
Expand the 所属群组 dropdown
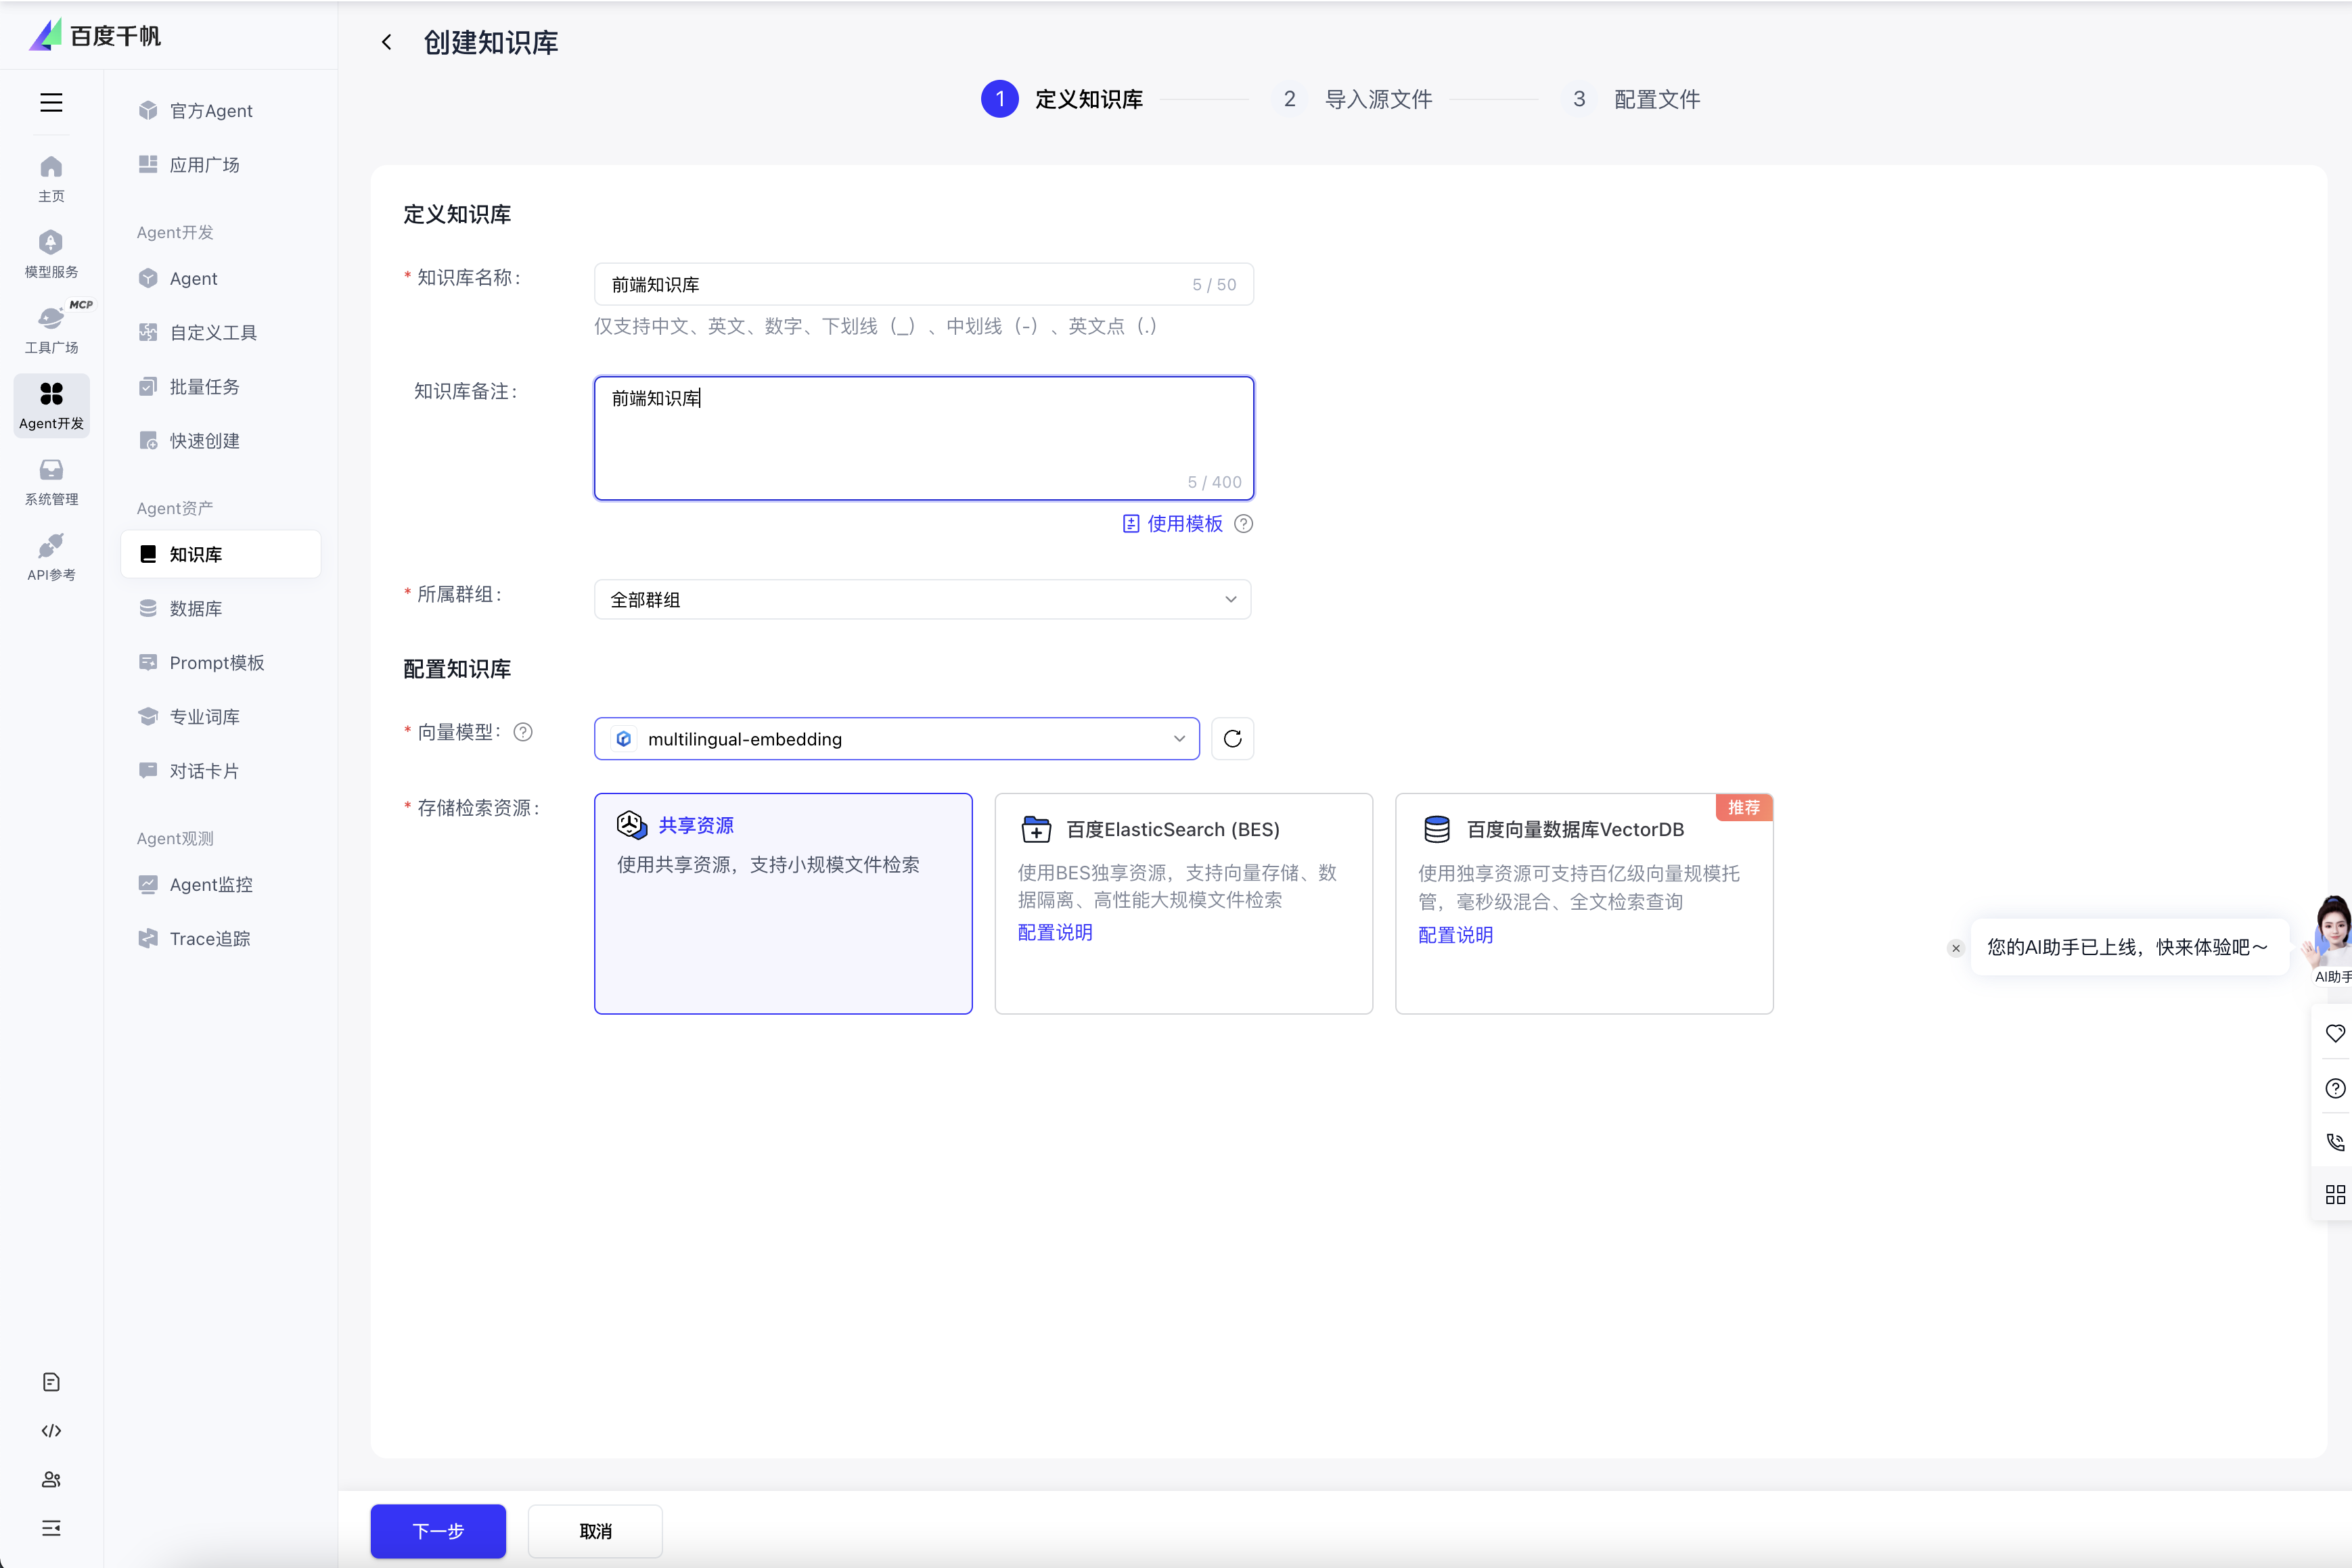click(922, 599)
